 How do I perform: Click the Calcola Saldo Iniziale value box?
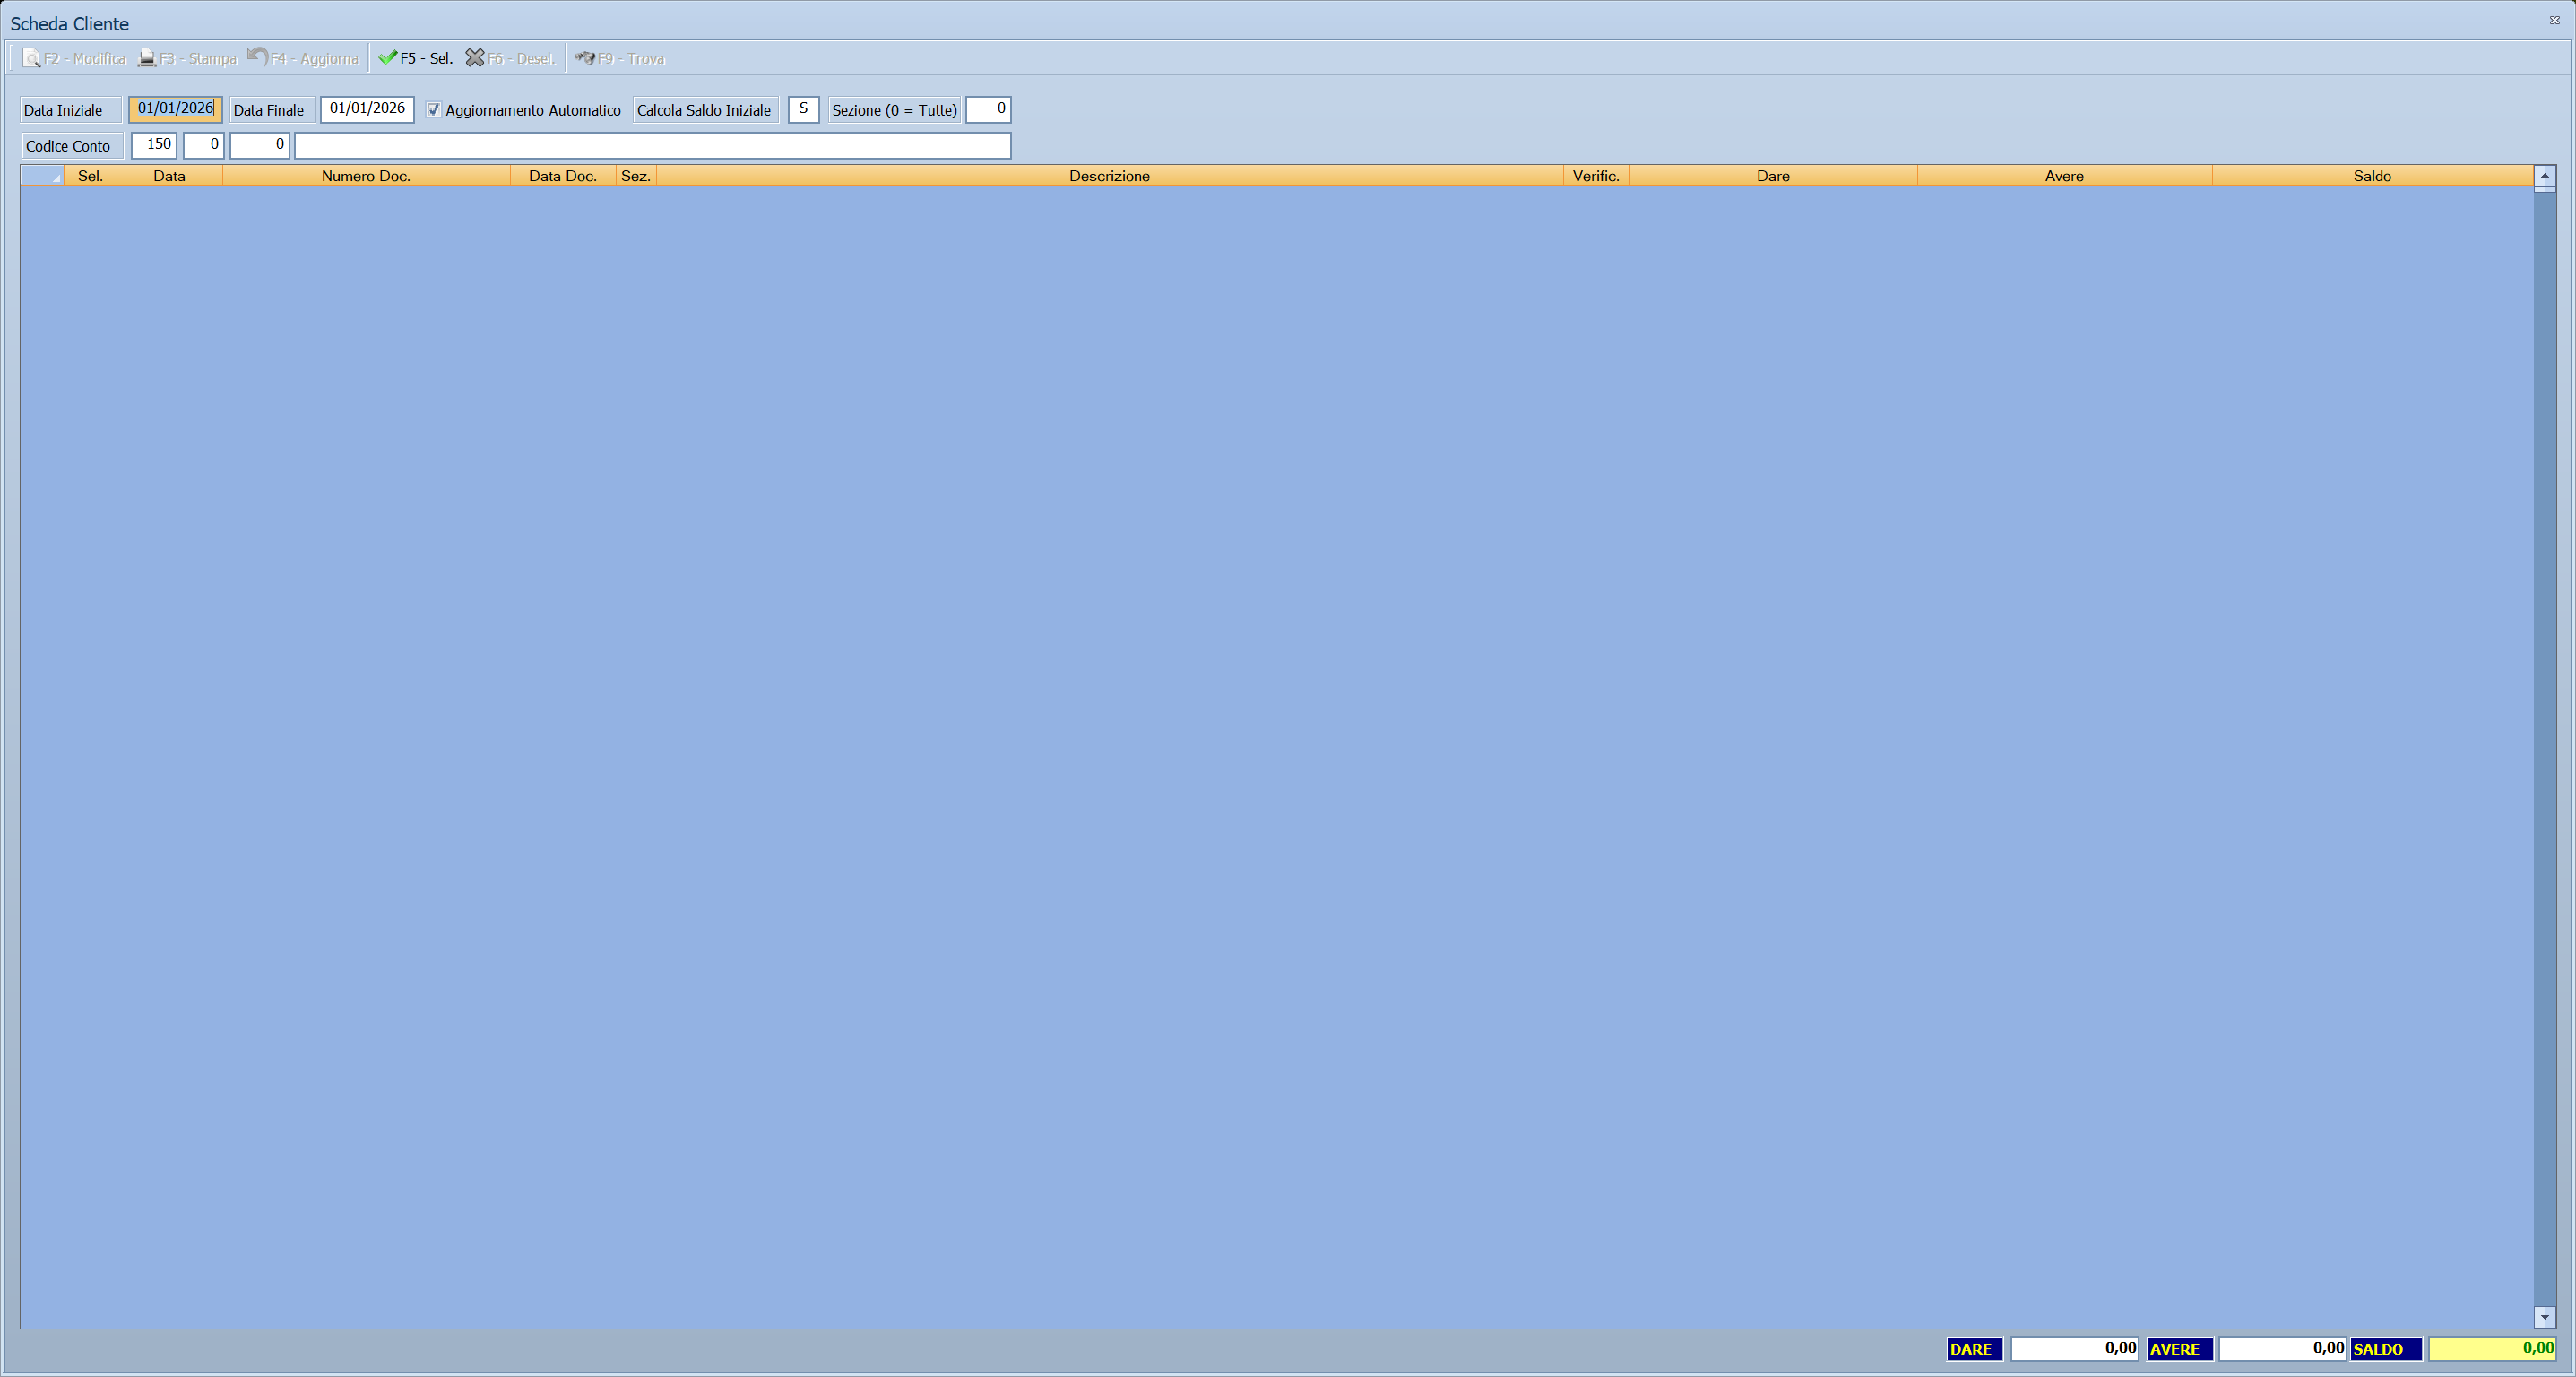803,109
